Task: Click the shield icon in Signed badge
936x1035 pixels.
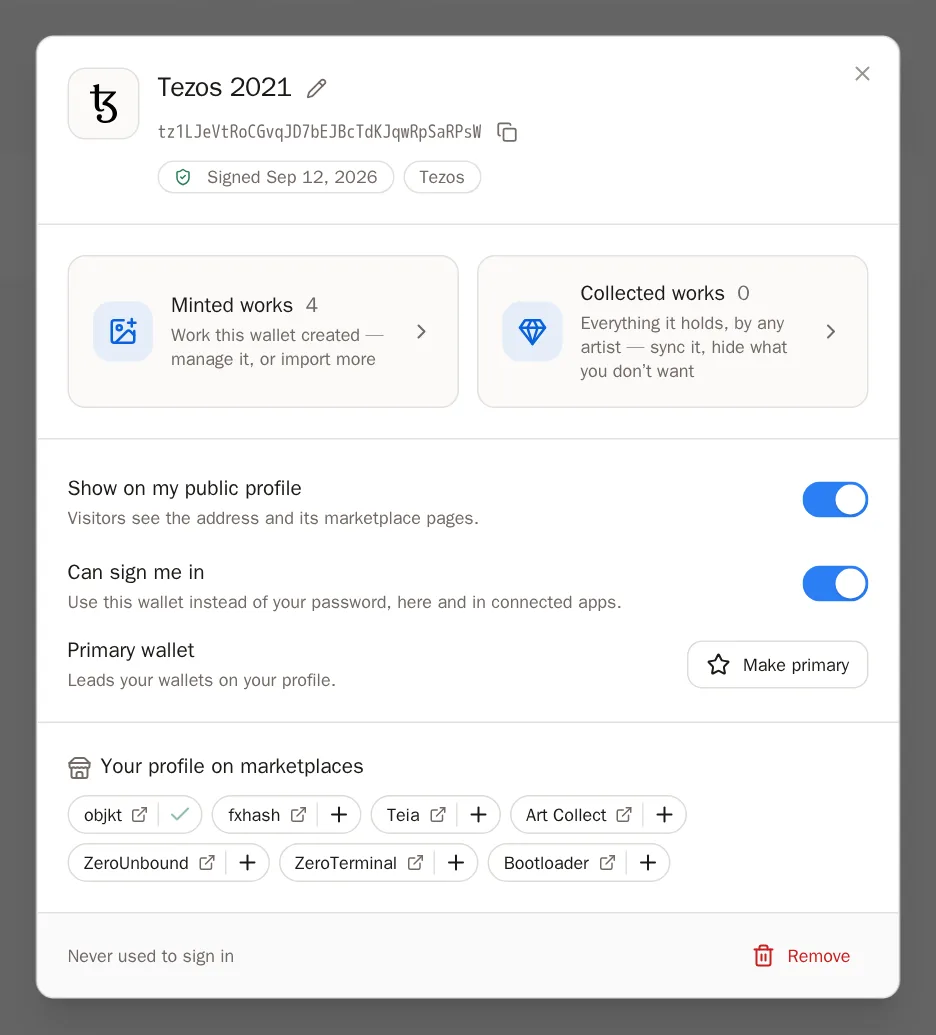Action: pos(183,177)
